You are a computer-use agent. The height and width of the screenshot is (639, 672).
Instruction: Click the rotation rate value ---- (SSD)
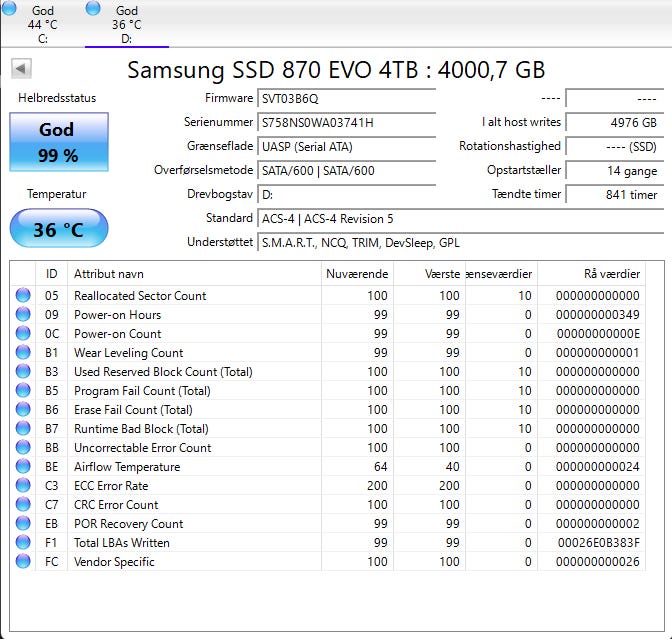[x=615, y=147]
